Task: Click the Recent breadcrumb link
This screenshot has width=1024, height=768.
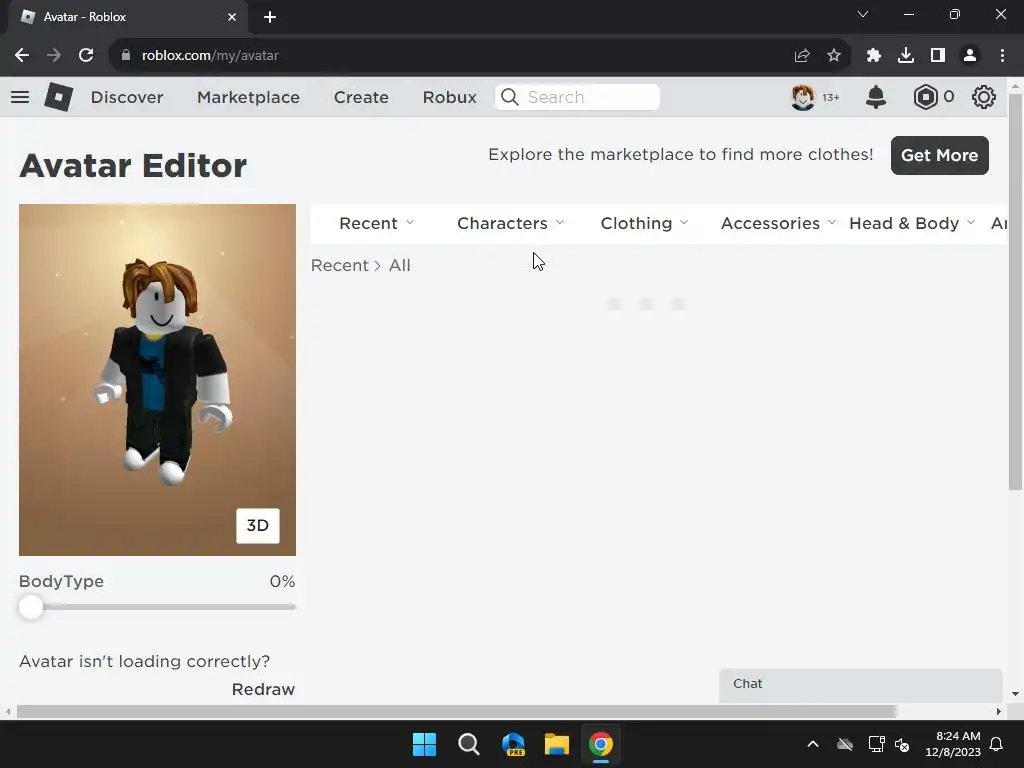Action: 340,266
